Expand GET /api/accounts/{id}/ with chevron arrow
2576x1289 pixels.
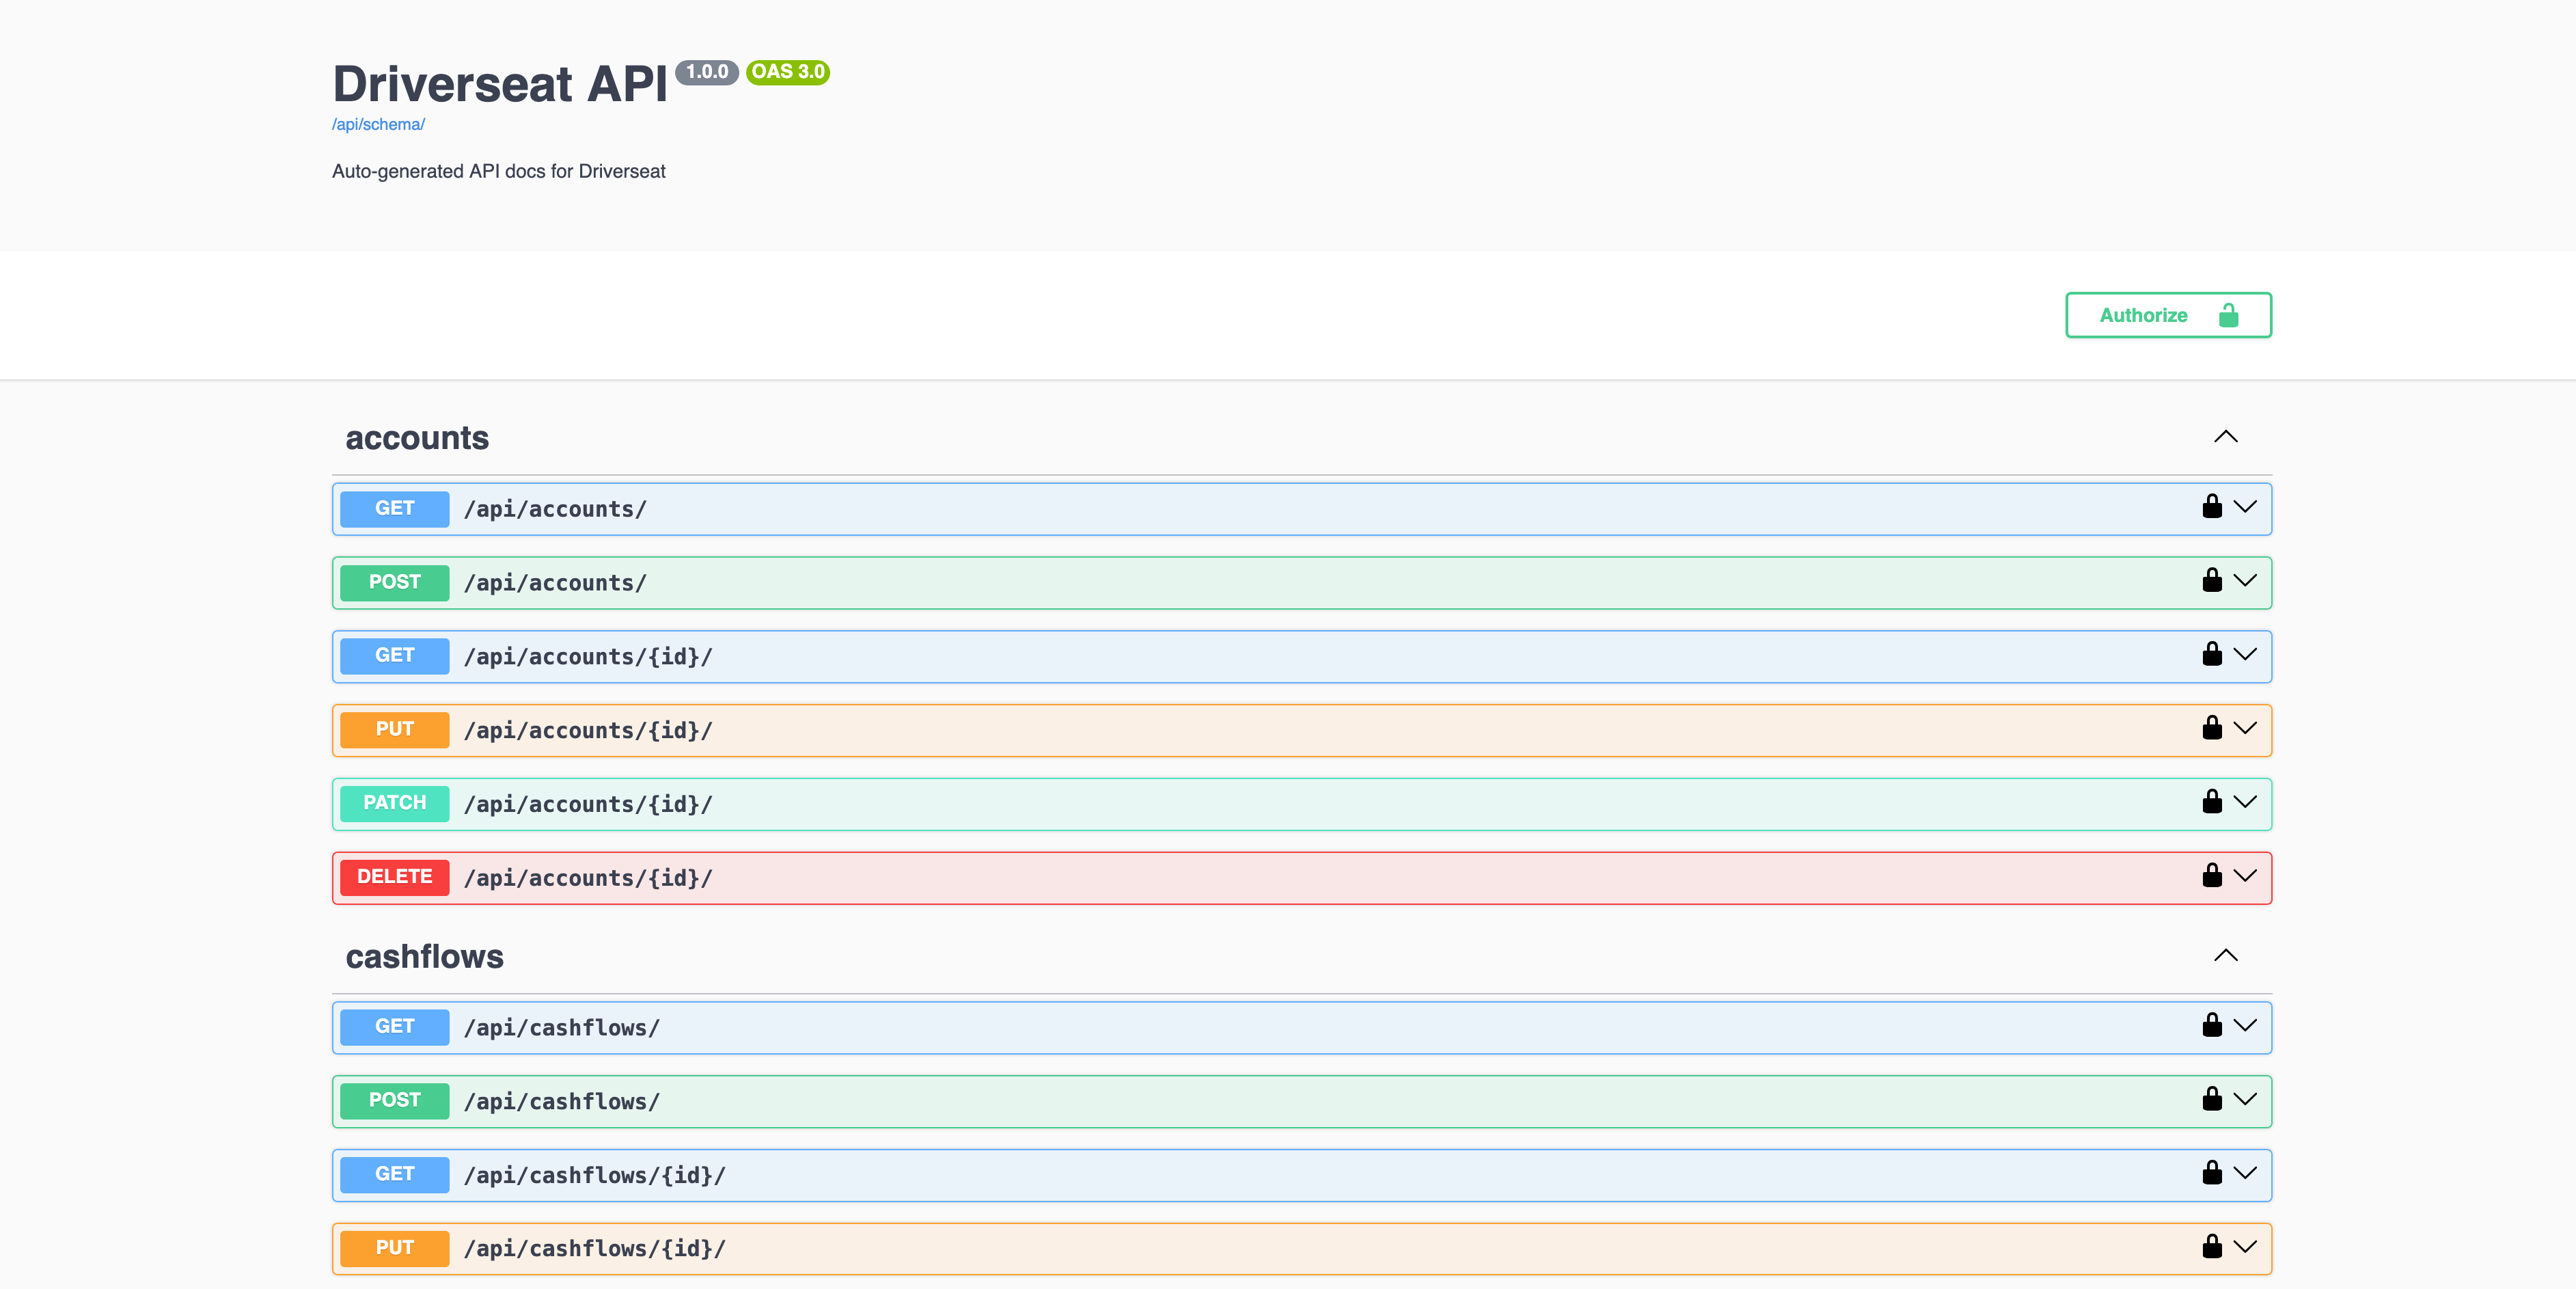[x=2245, y=655]
